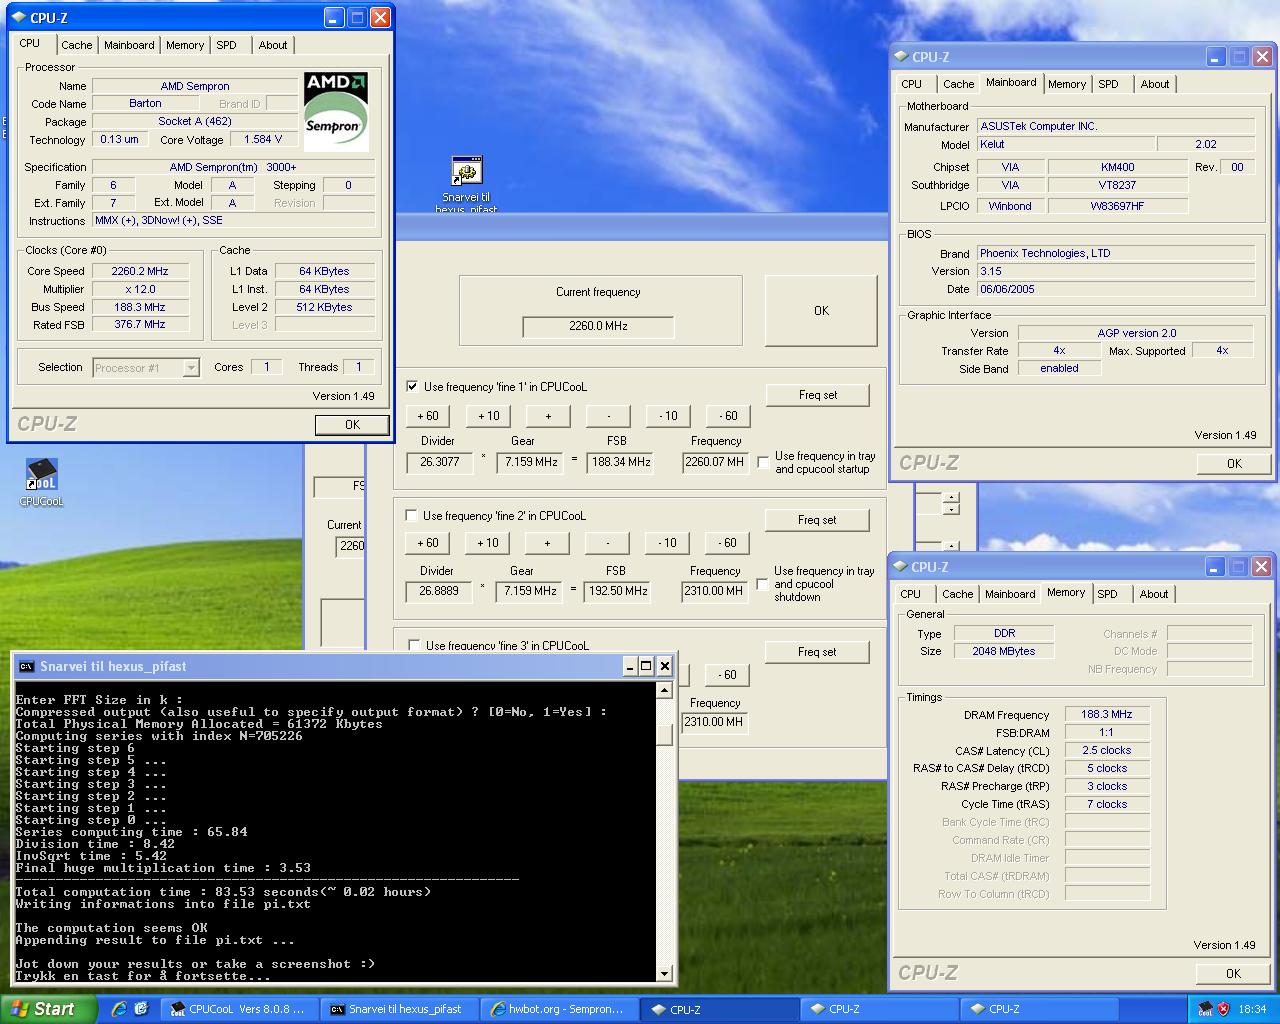Image resolution: width=1280 pixels, height=1024 pixels.
Task: Click the Chipset model value KM400
Action: coord(1118,167)
